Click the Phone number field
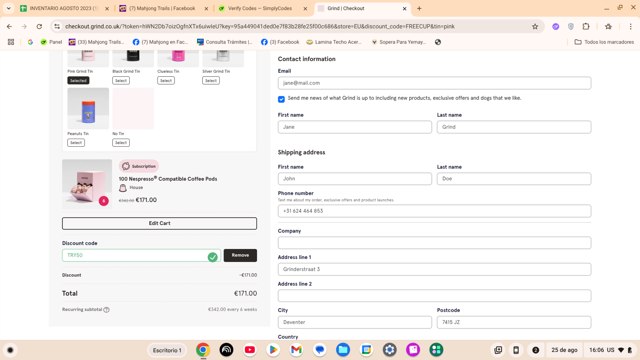640x360 pixels. [434, 211]
